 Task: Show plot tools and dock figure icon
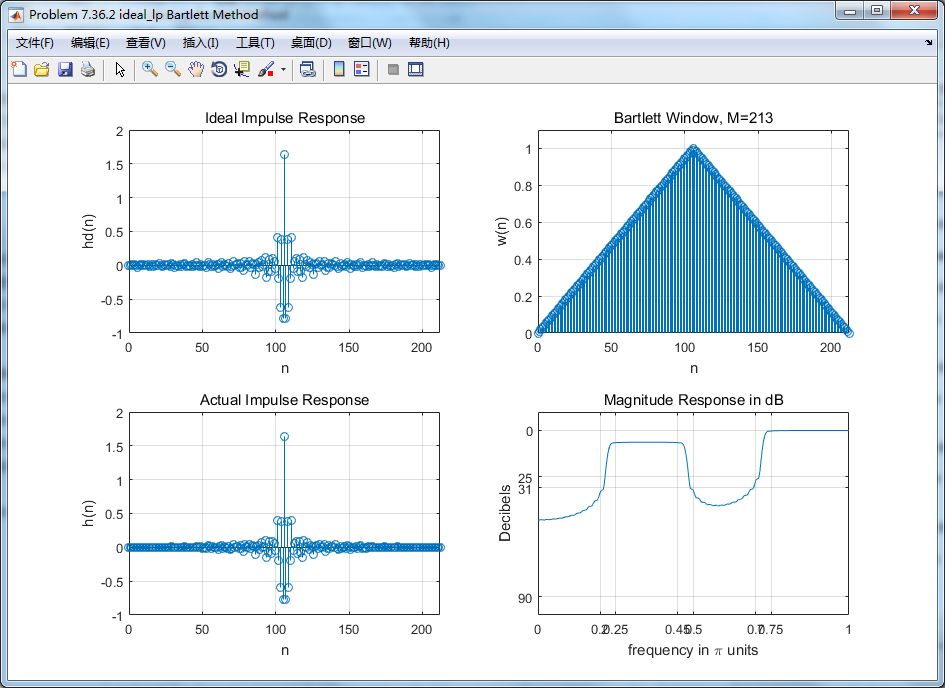pyautogui.click(x=416, y=69)
